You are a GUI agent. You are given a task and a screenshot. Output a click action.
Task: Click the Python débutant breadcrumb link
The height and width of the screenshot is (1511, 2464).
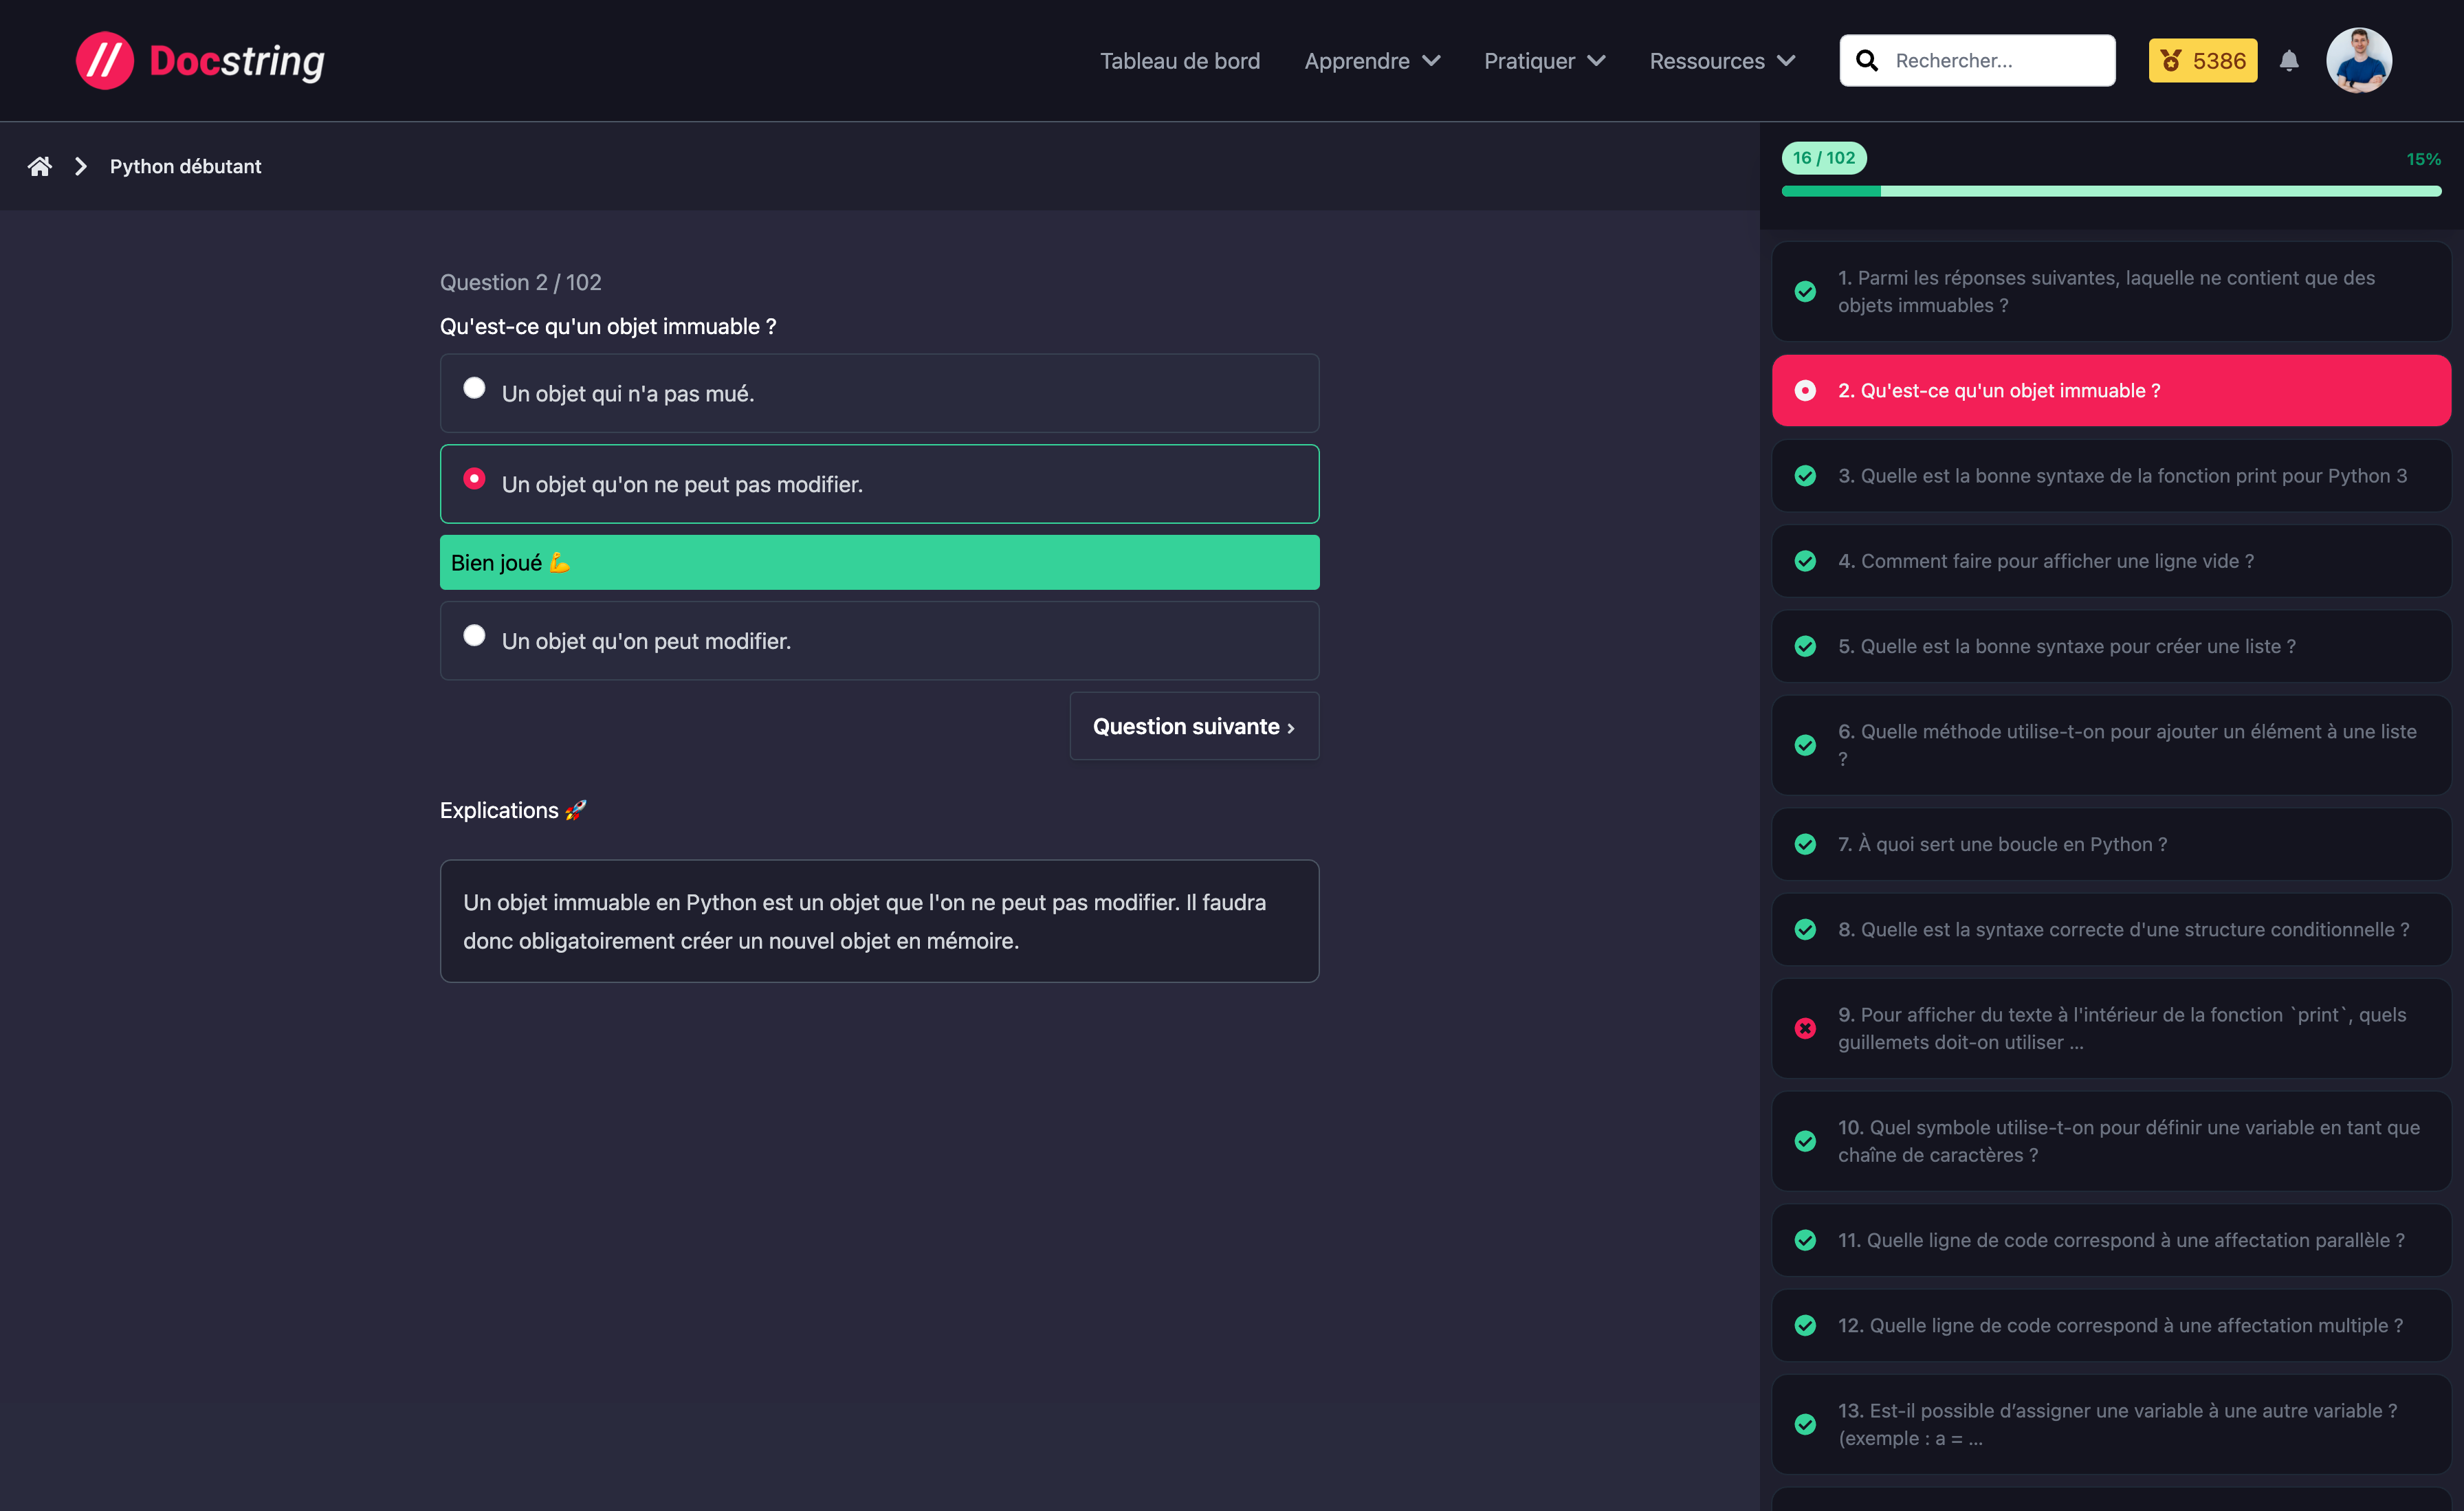185,166
